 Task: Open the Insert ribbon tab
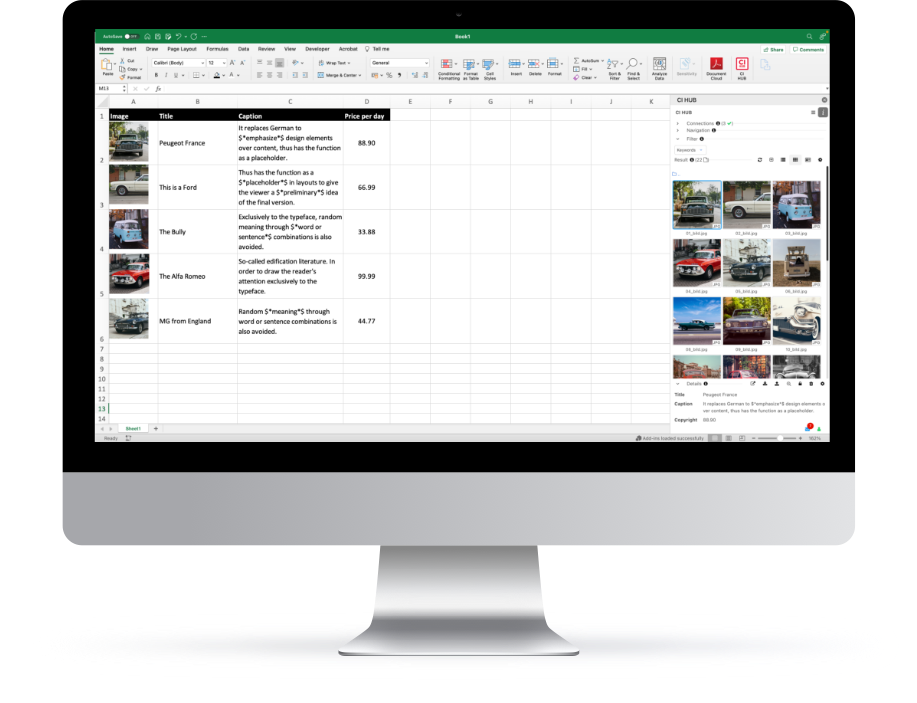129,49
